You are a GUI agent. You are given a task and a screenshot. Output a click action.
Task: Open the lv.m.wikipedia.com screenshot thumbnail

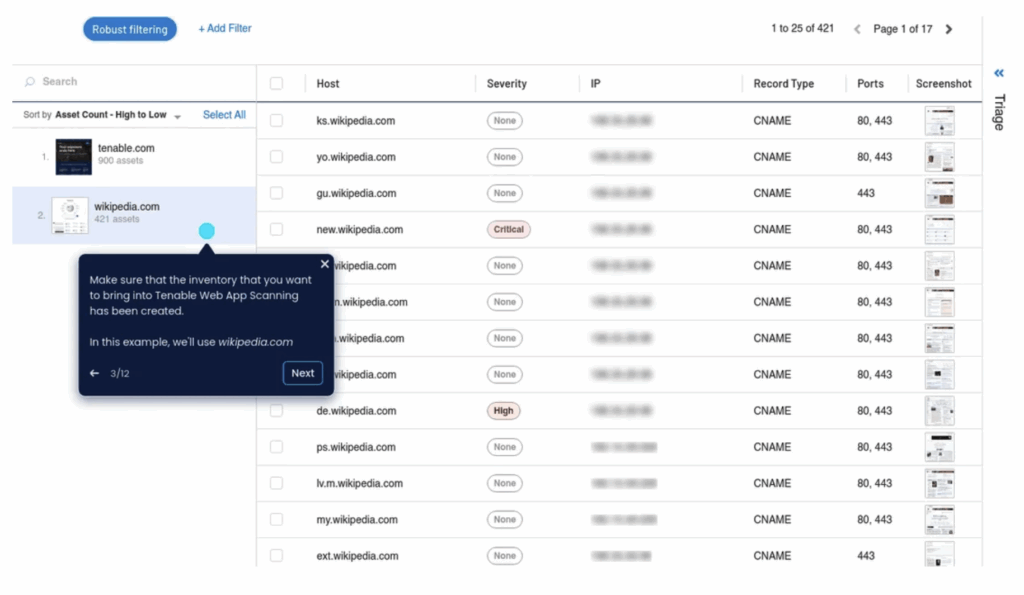(940, 483)
